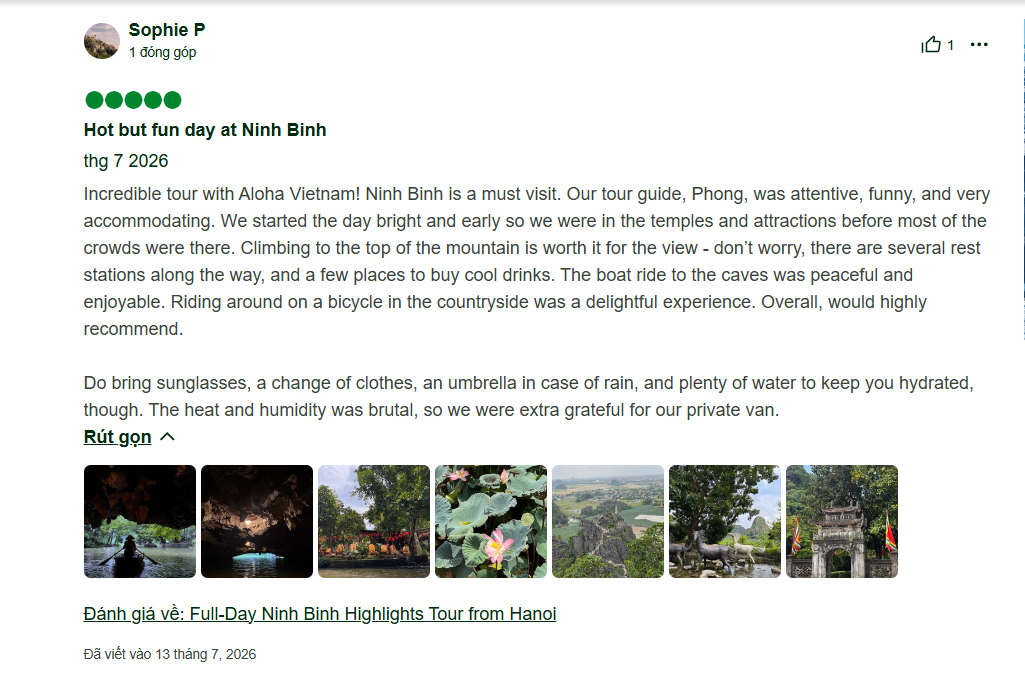Open the three-dot more options menu
Image resolution: width=1025 pixels, height=684 pixels.
click(979, 44)
